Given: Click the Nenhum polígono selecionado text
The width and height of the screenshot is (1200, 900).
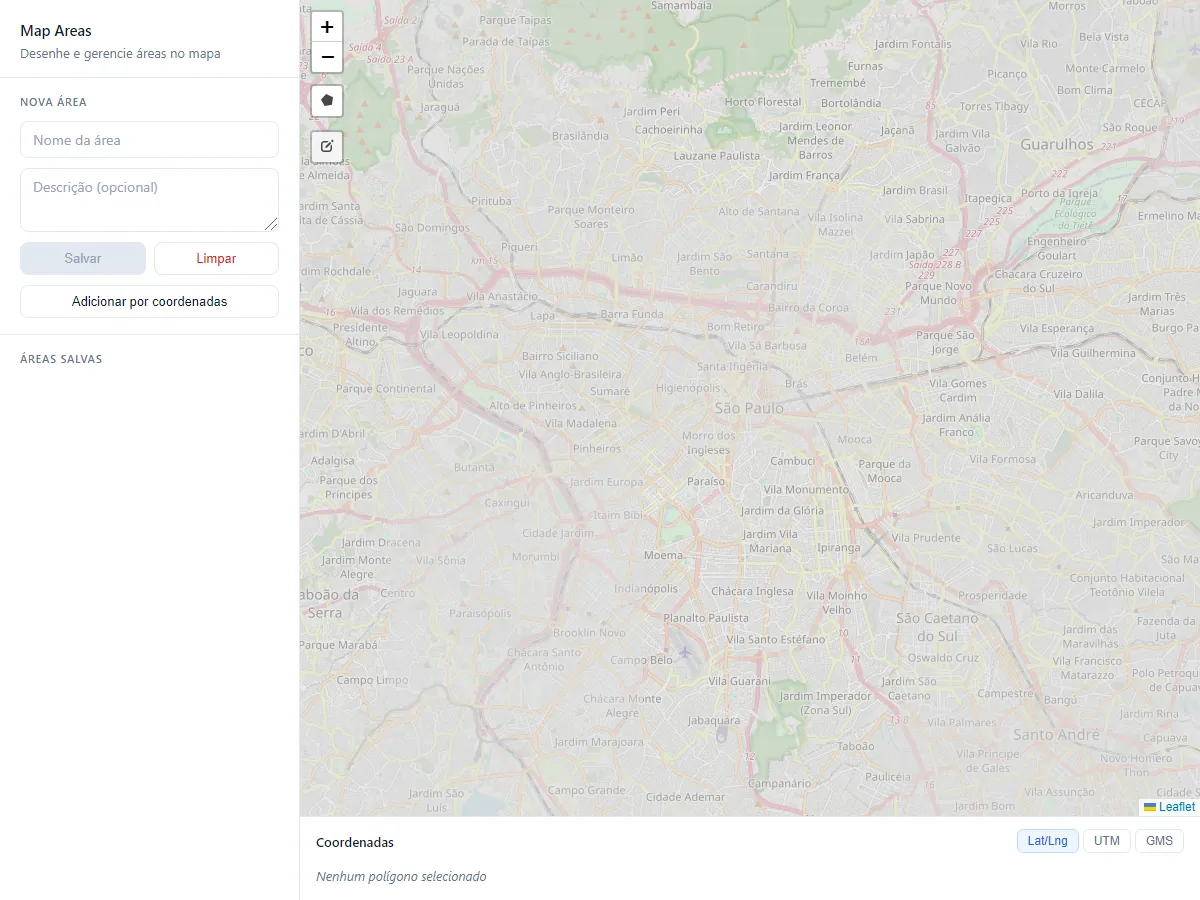Looking at the screenshot, I should pos(401,876).
